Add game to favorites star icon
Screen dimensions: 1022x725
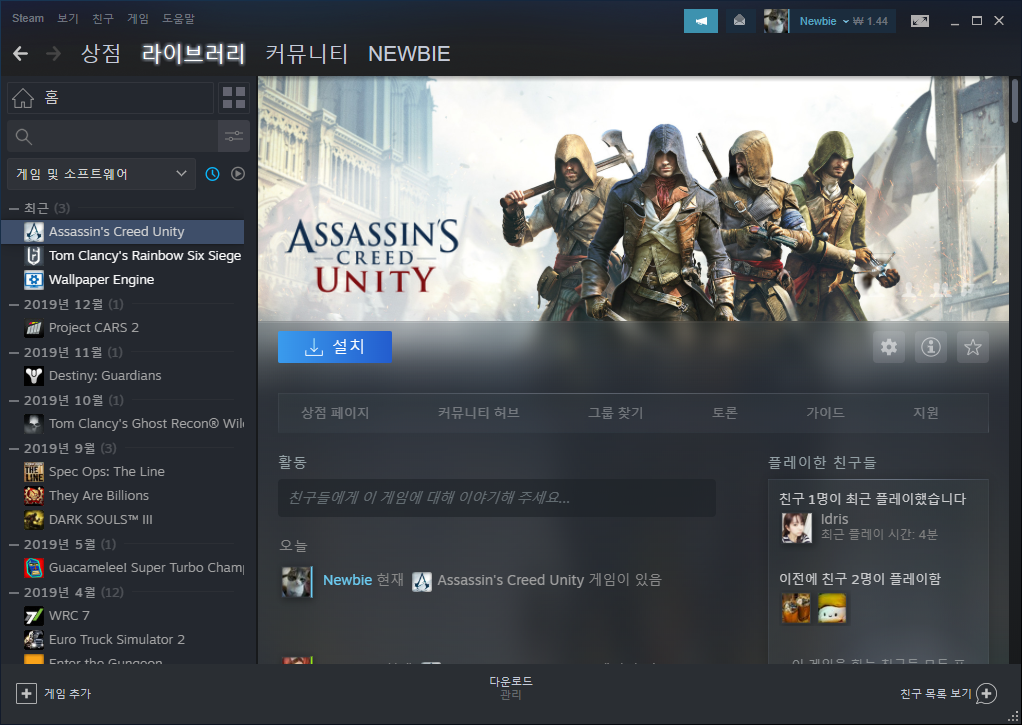972,348
